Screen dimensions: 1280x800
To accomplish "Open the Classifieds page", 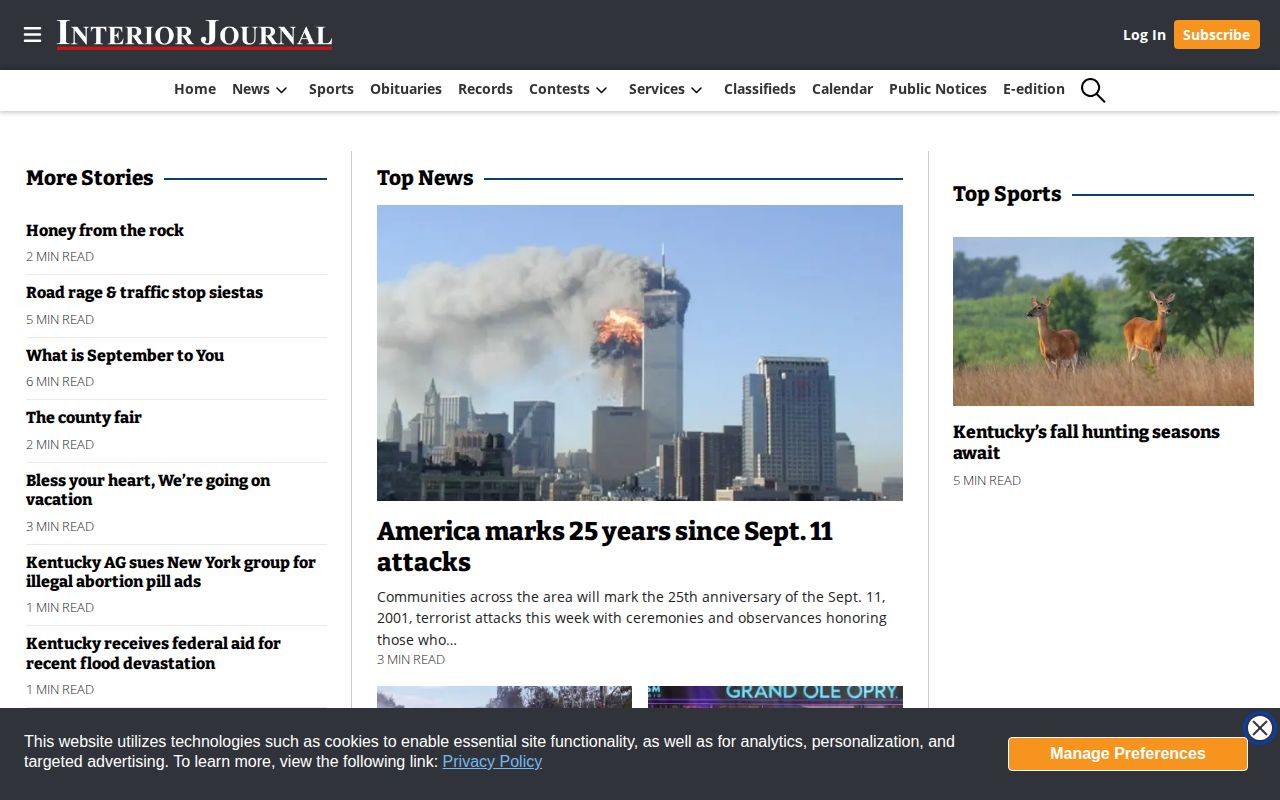I will [760, 89].
